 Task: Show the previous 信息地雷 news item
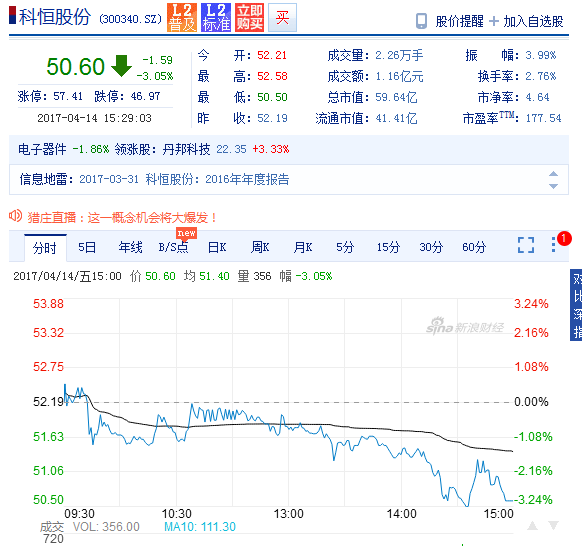(x=553, y=173)
